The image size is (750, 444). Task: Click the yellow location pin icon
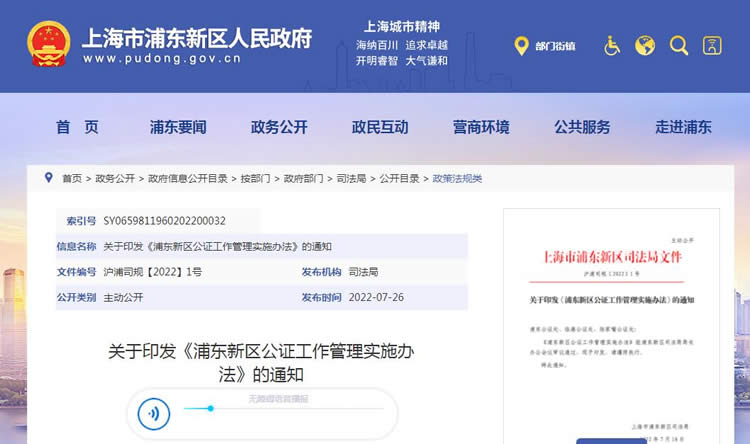520,46
